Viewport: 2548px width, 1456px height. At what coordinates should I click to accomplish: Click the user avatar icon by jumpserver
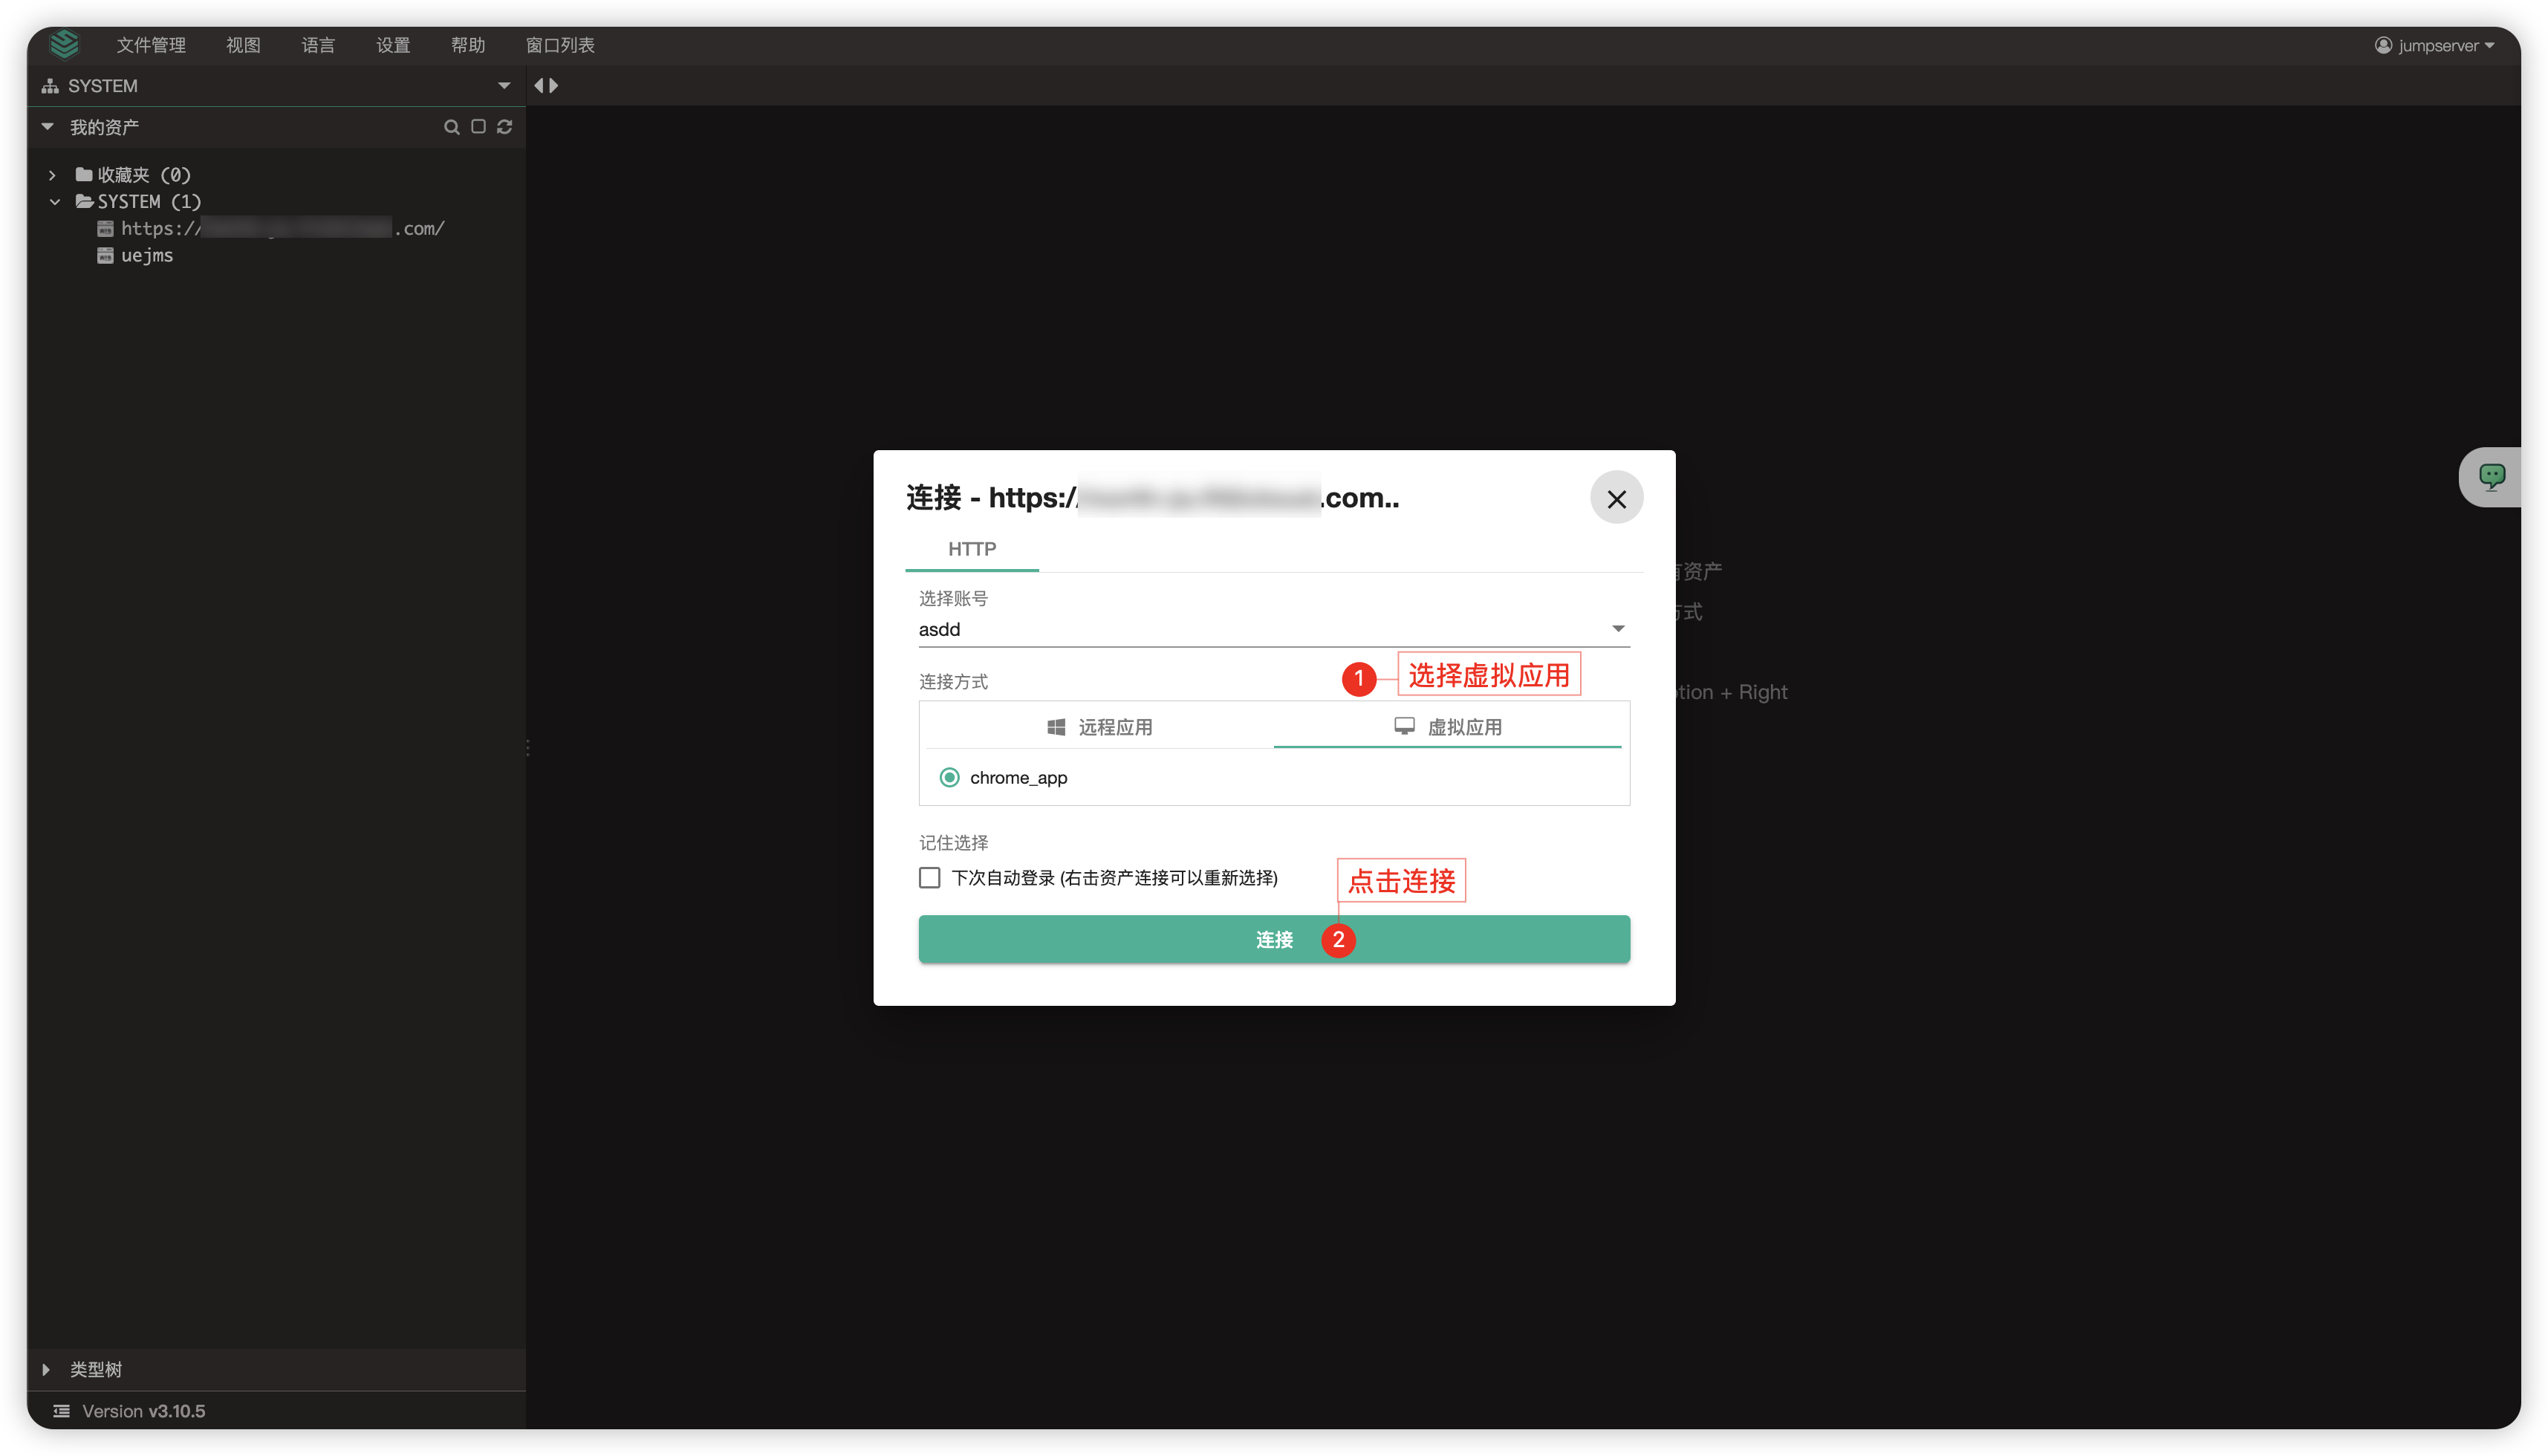pyautogui.click(x=2383, y=45)
